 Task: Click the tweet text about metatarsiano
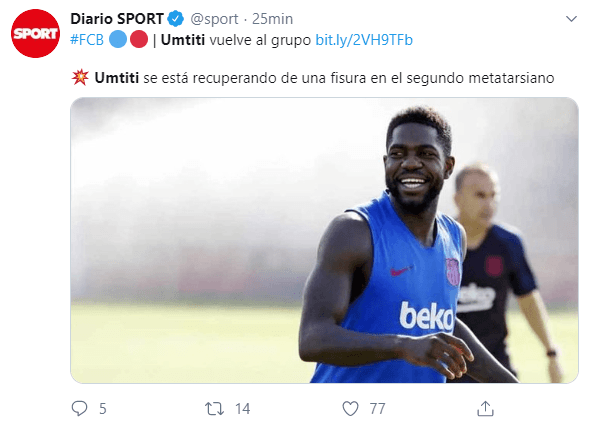[x=324, y=78]
